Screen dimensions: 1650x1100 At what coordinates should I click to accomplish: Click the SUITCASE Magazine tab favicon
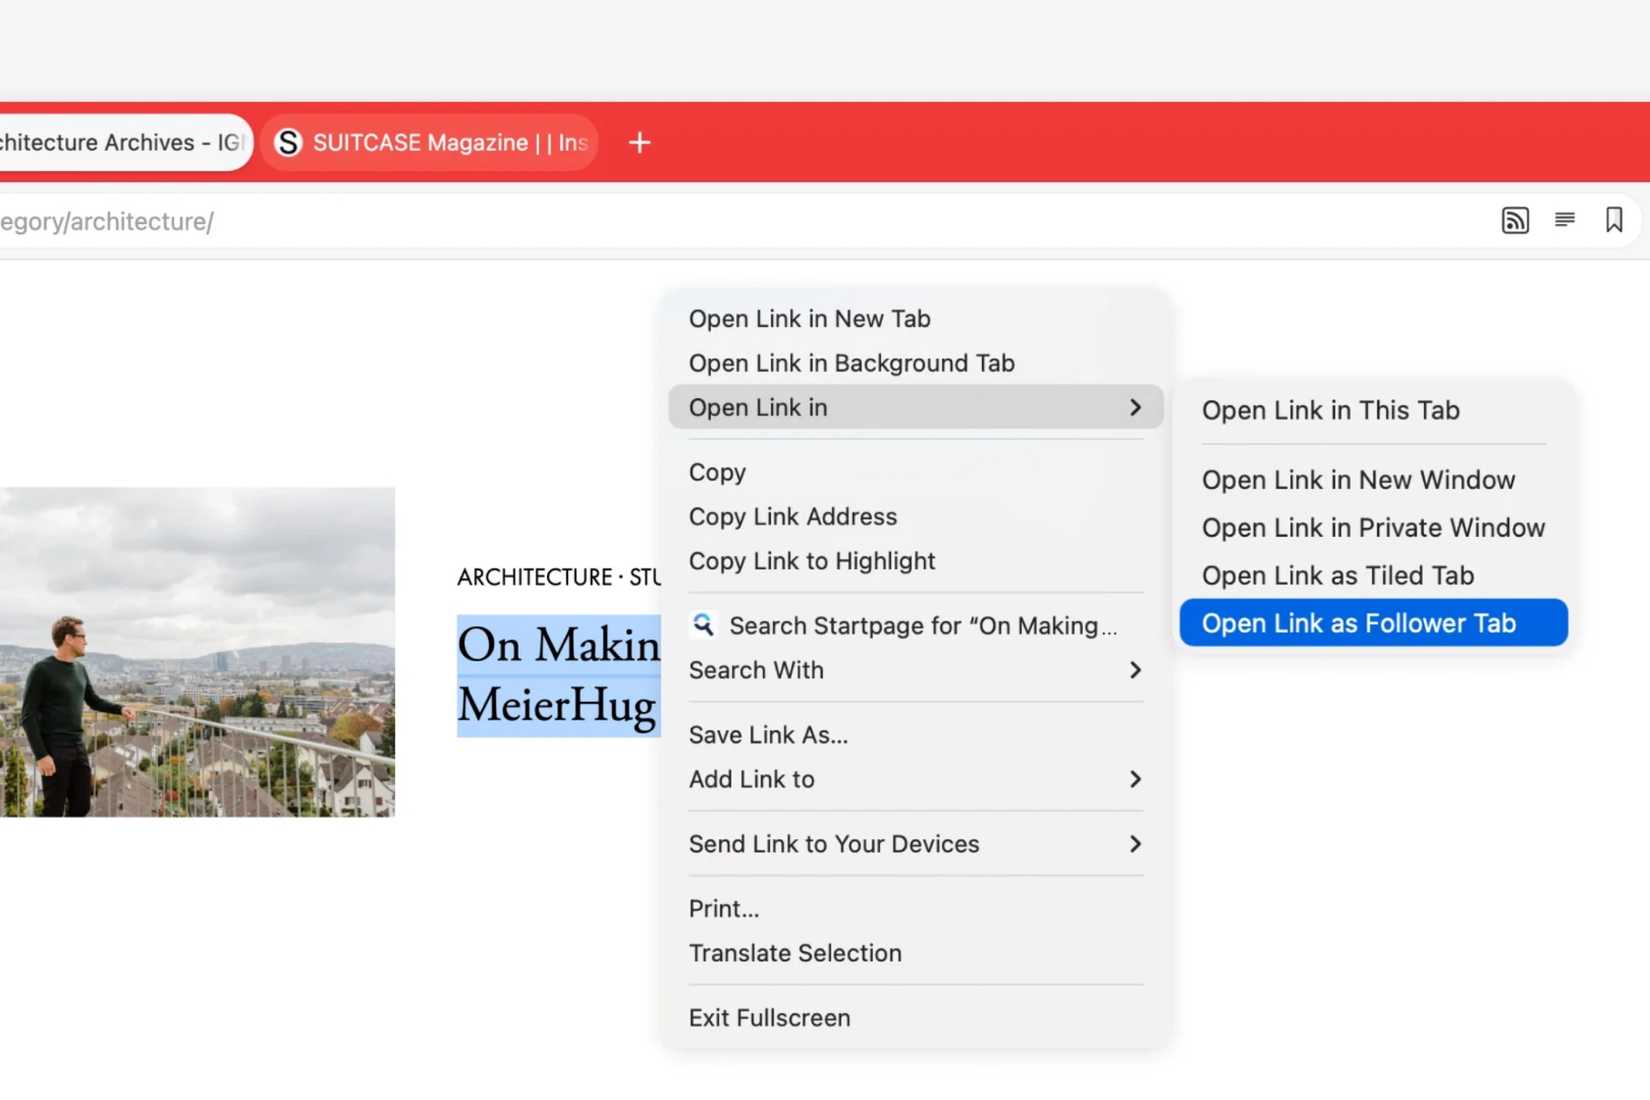[x=288, y=143]
